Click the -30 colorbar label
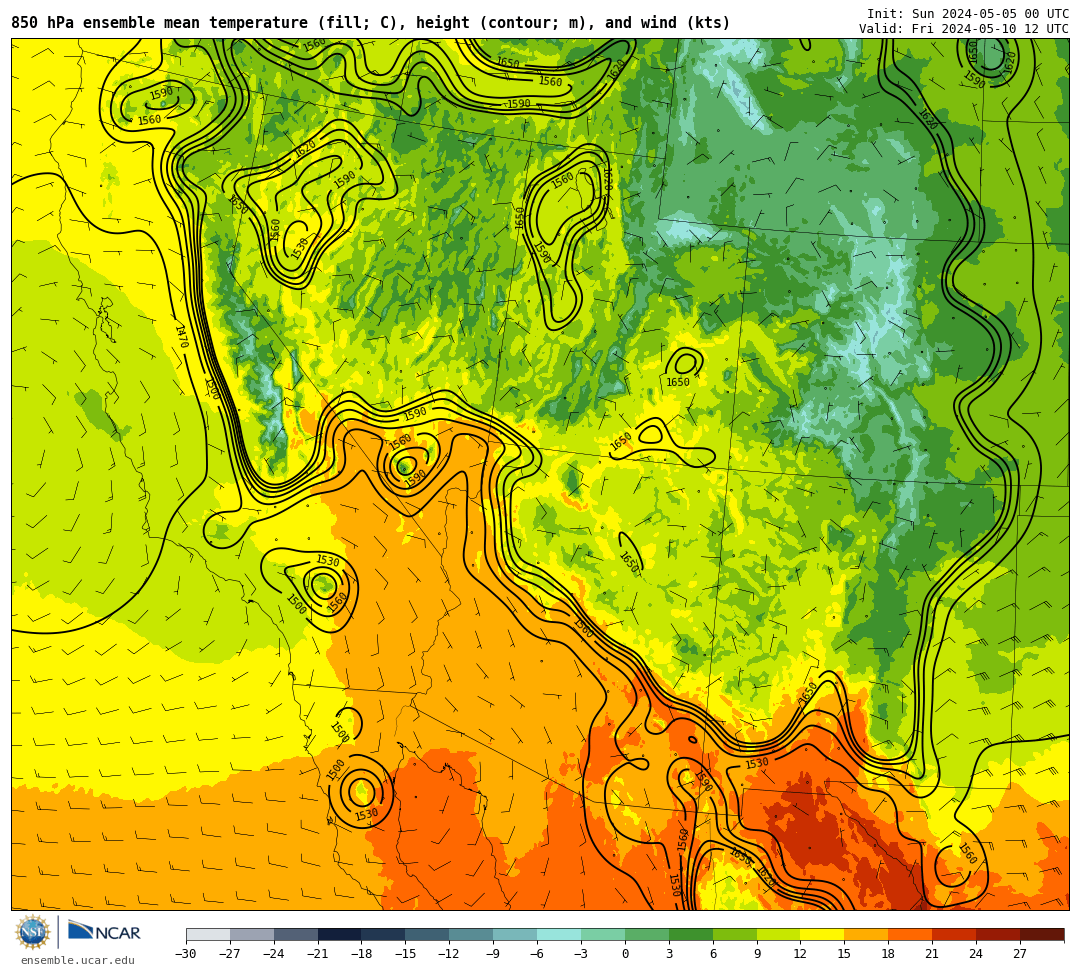 (x=186, y=954)
